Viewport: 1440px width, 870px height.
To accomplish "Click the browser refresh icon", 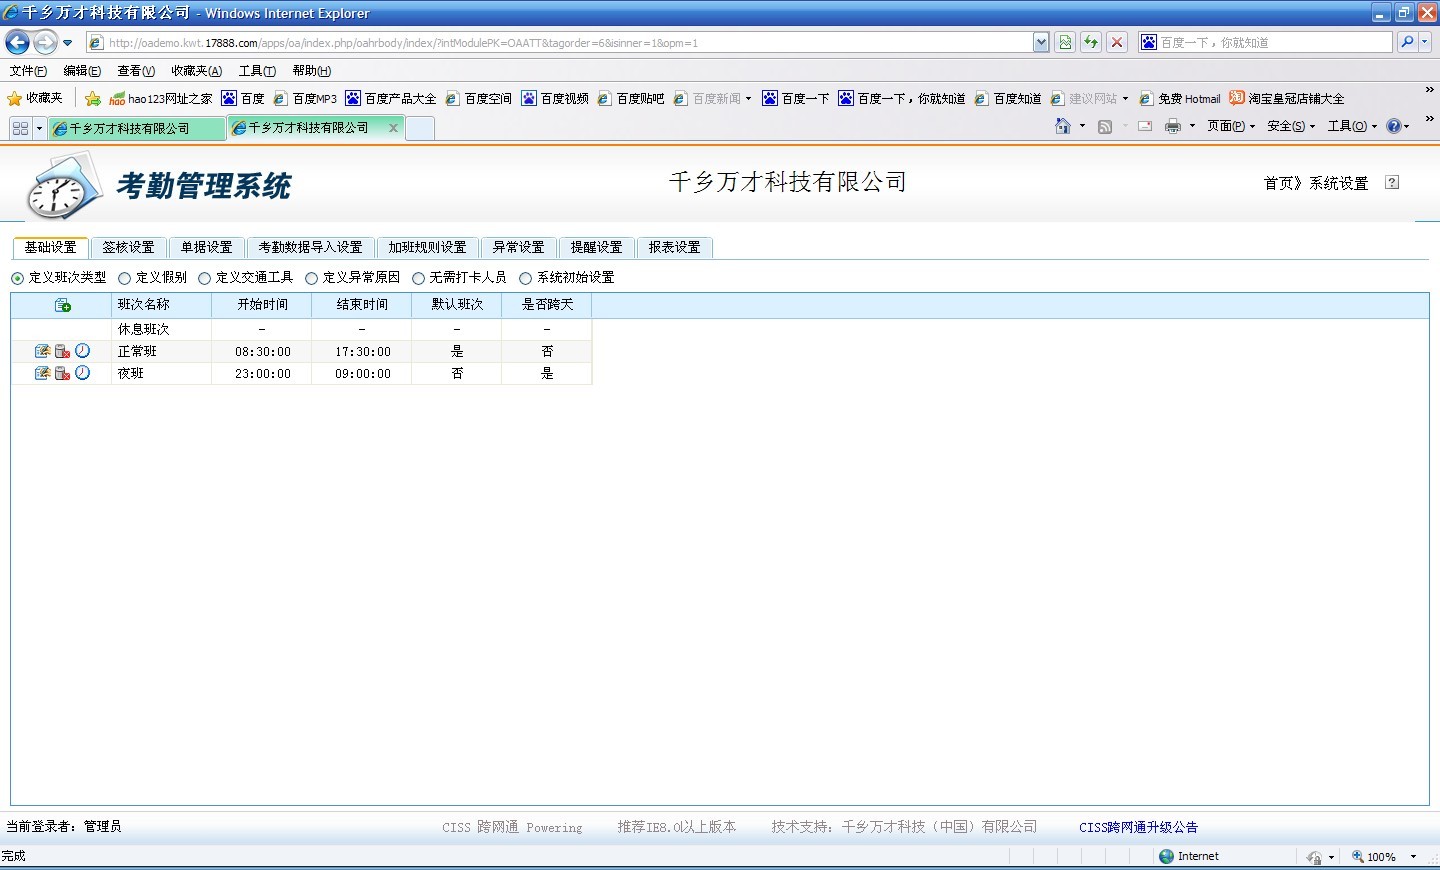I will point(1091,42).
